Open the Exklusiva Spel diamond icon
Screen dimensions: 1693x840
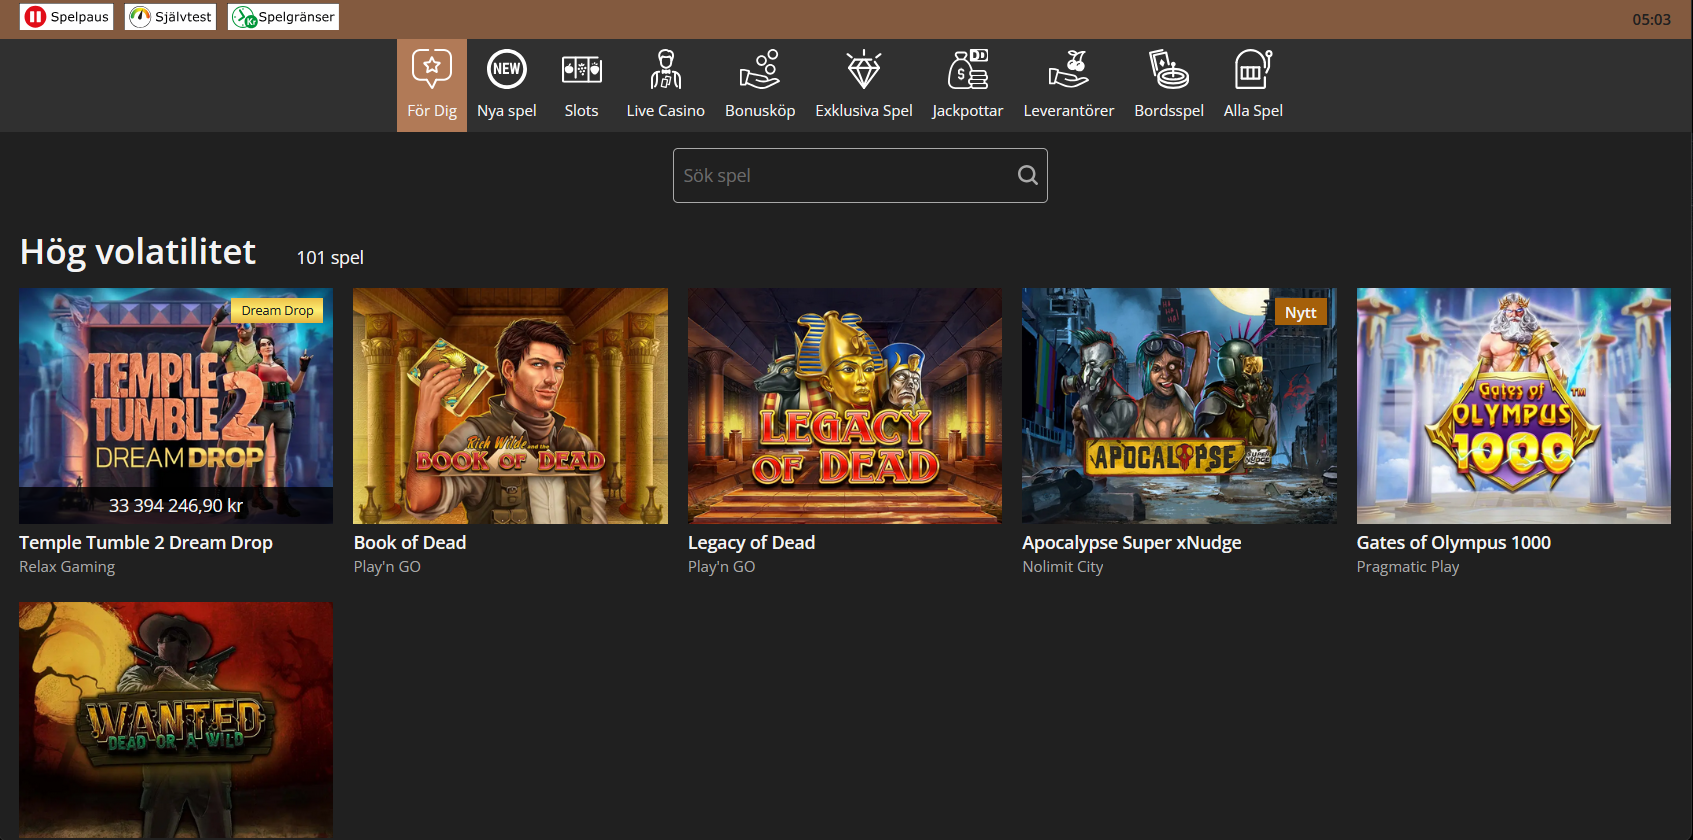pos(864,69)
